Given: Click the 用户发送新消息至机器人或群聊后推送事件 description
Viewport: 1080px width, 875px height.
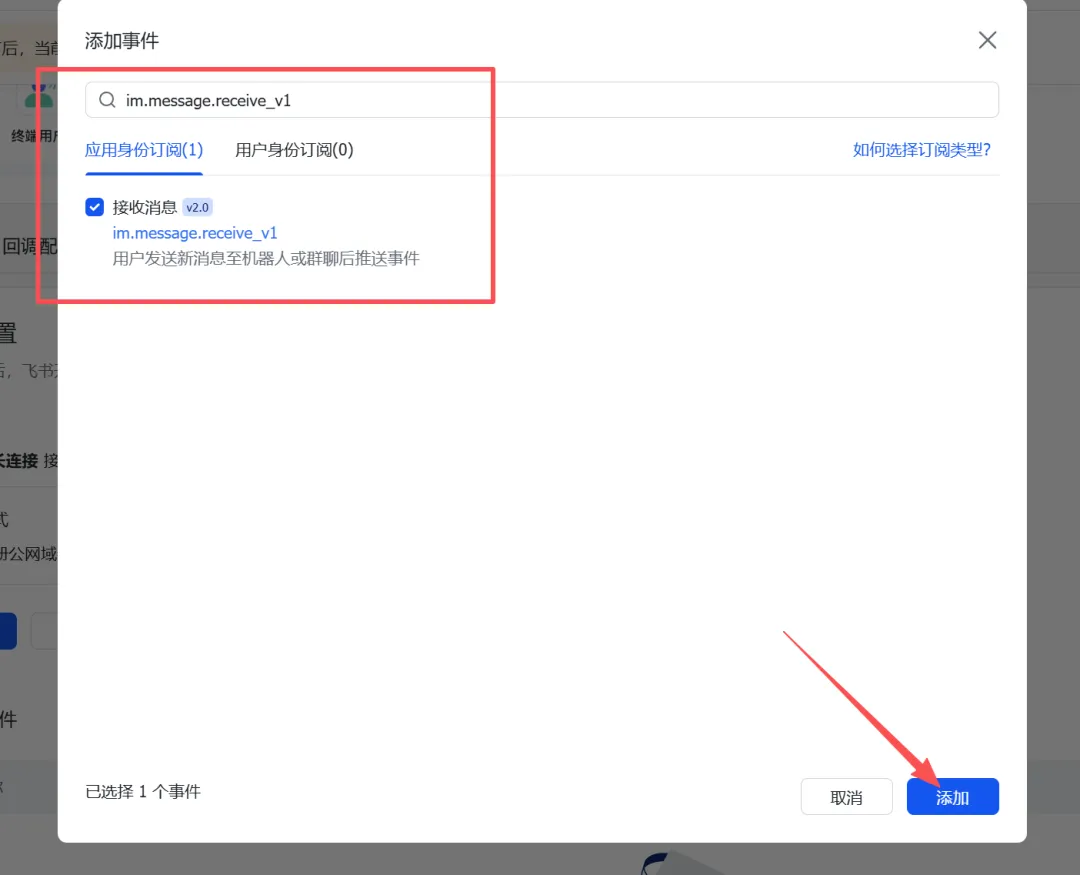Looking at the screenshot, I should coord(266,259).
